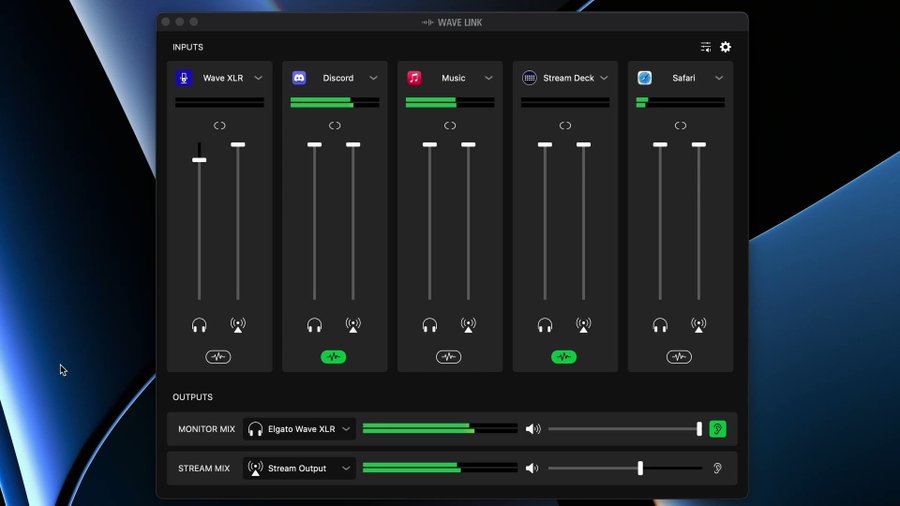Click the Music stream volume fader
Viewport: 900px width, 506px height.
[x=468, y=145]
